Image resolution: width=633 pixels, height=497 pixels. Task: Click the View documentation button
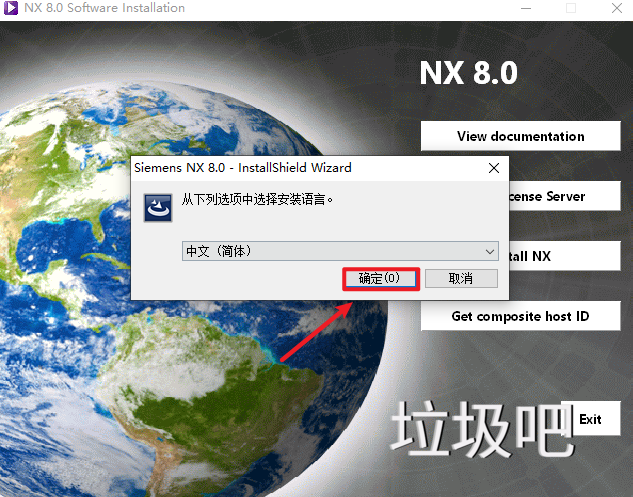(520, 136)
